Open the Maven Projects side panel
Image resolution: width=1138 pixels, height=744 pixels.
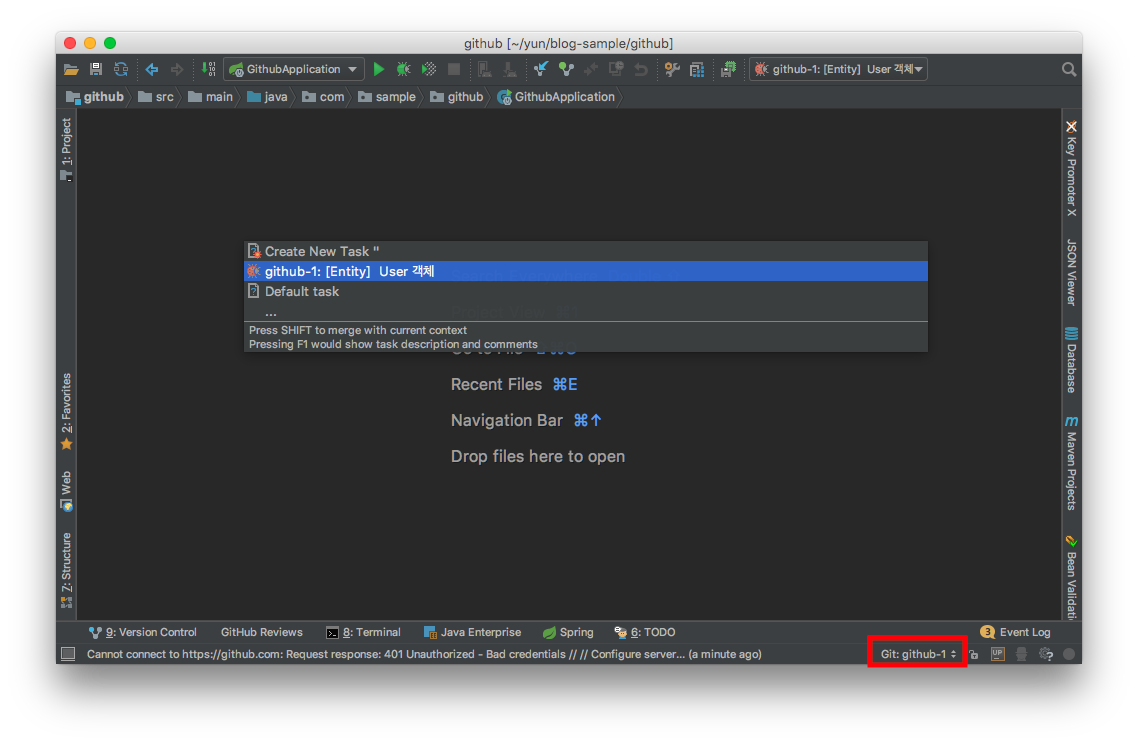1071,462
